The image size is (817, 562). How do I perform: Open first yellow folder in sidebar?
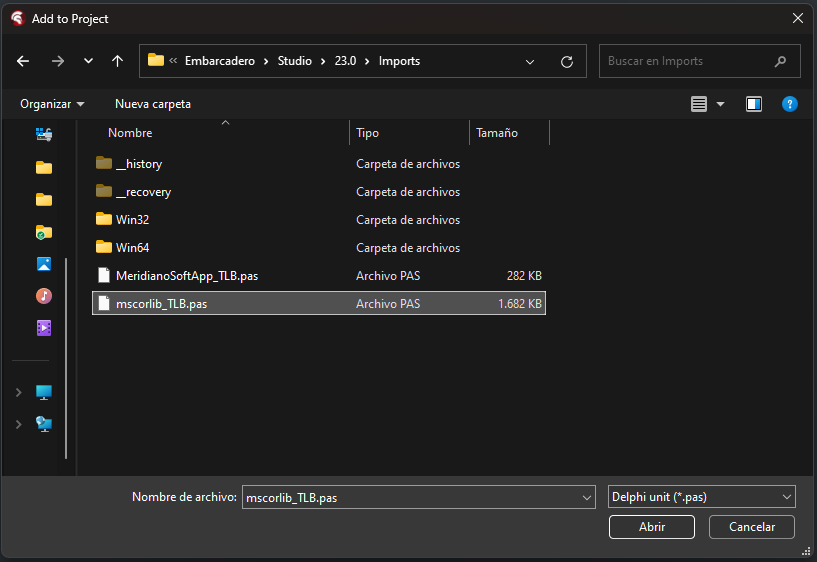pos(44,167)
